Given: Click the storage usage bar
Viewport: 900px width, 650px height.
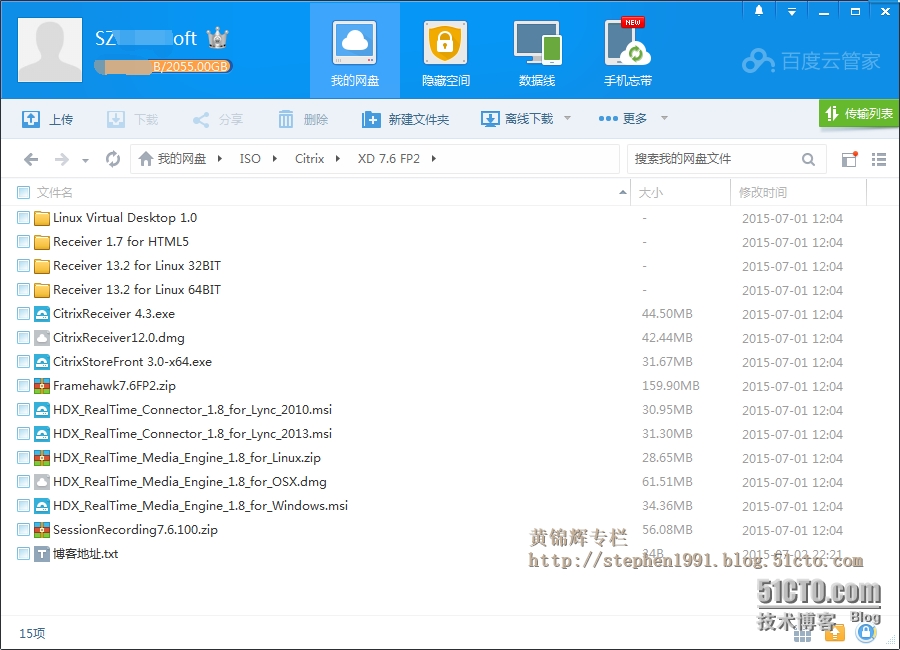Looking at the screenshot, I should (163, 67).
